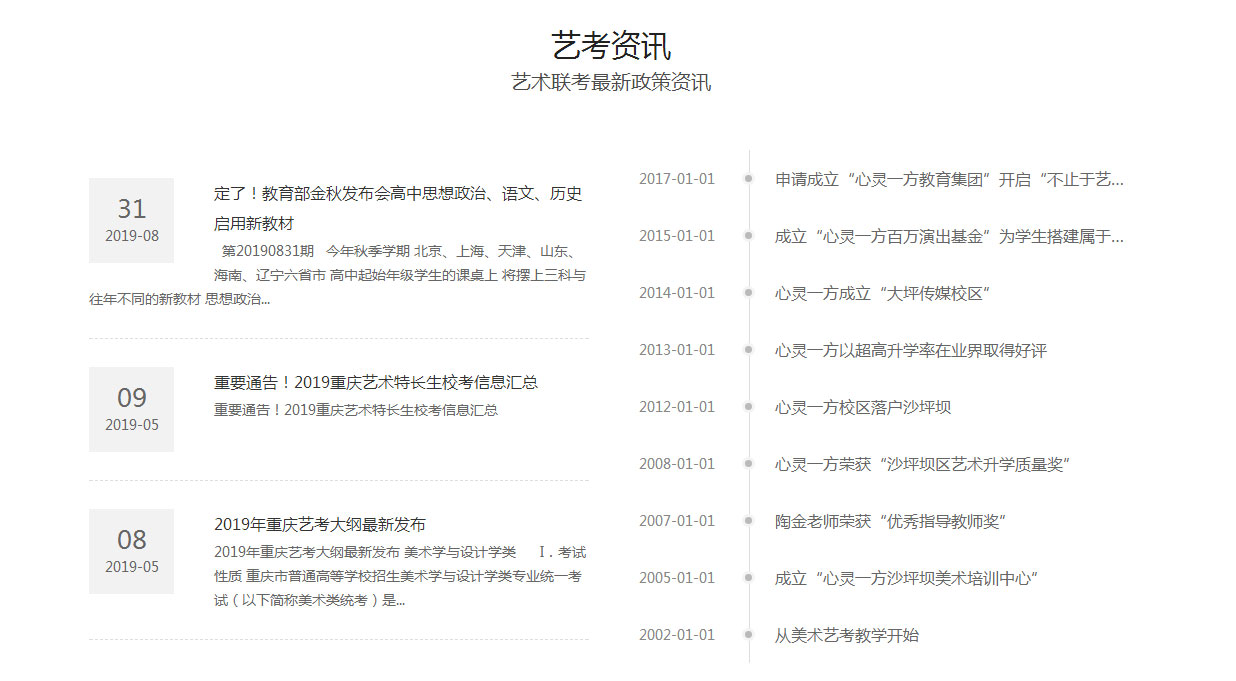
Task: Open timeline entry 心灵一方成立"大坪传媒校区"
Action: point(882,294)
